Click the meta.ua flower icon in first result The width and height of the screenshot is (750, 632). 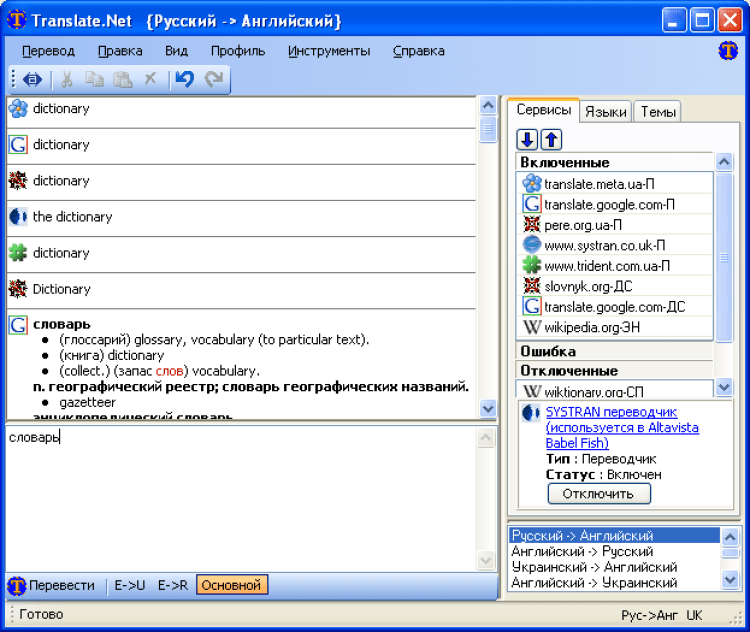tap(18, 109)
